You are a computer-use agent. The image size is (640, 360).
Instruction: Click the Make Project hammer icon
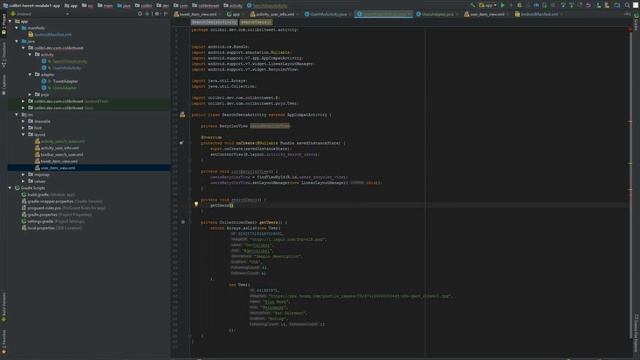(473, 5)
